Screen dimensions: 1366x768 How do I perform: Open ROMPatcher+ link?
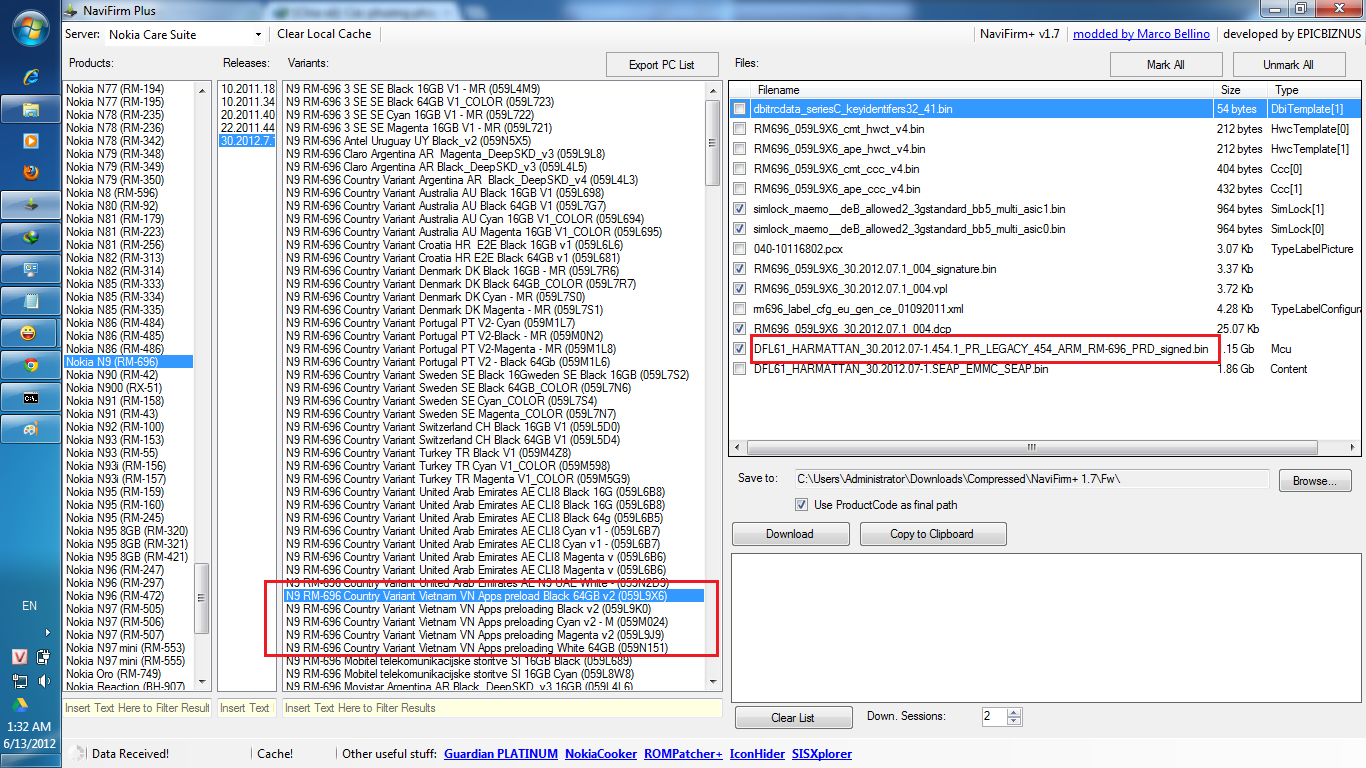pos(683,754)
